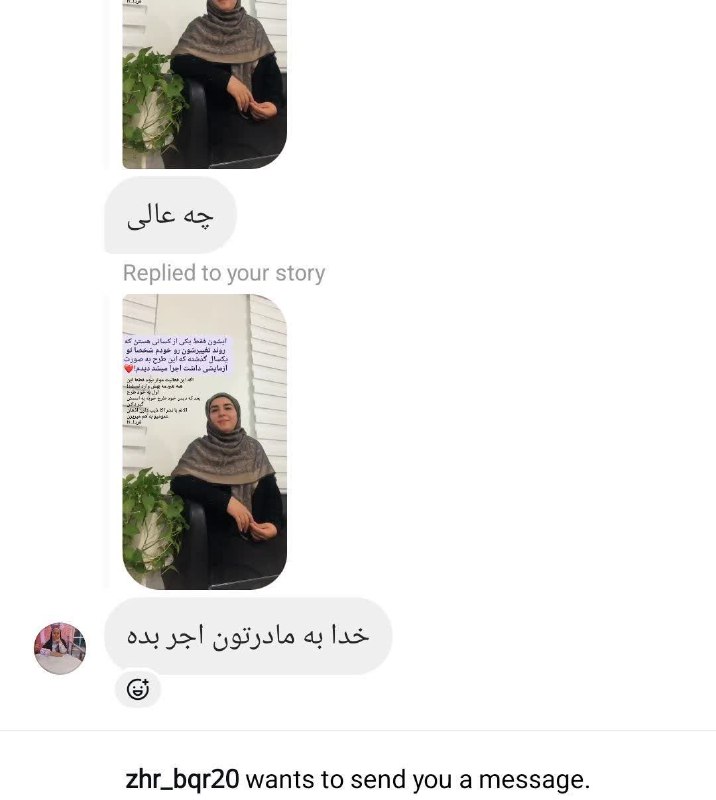Tap the 'Replied to your story' label

(224, 273)
